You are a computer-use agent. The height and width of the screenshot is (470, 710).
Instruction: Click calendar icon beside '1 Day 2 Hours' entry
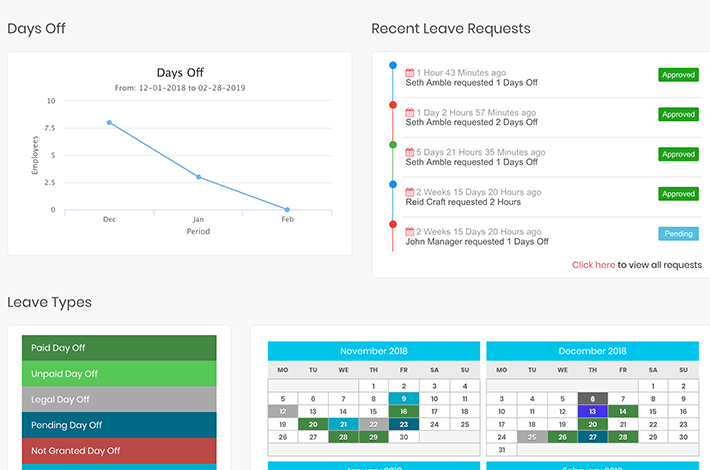pyautogui.click(x=410, y=113)
